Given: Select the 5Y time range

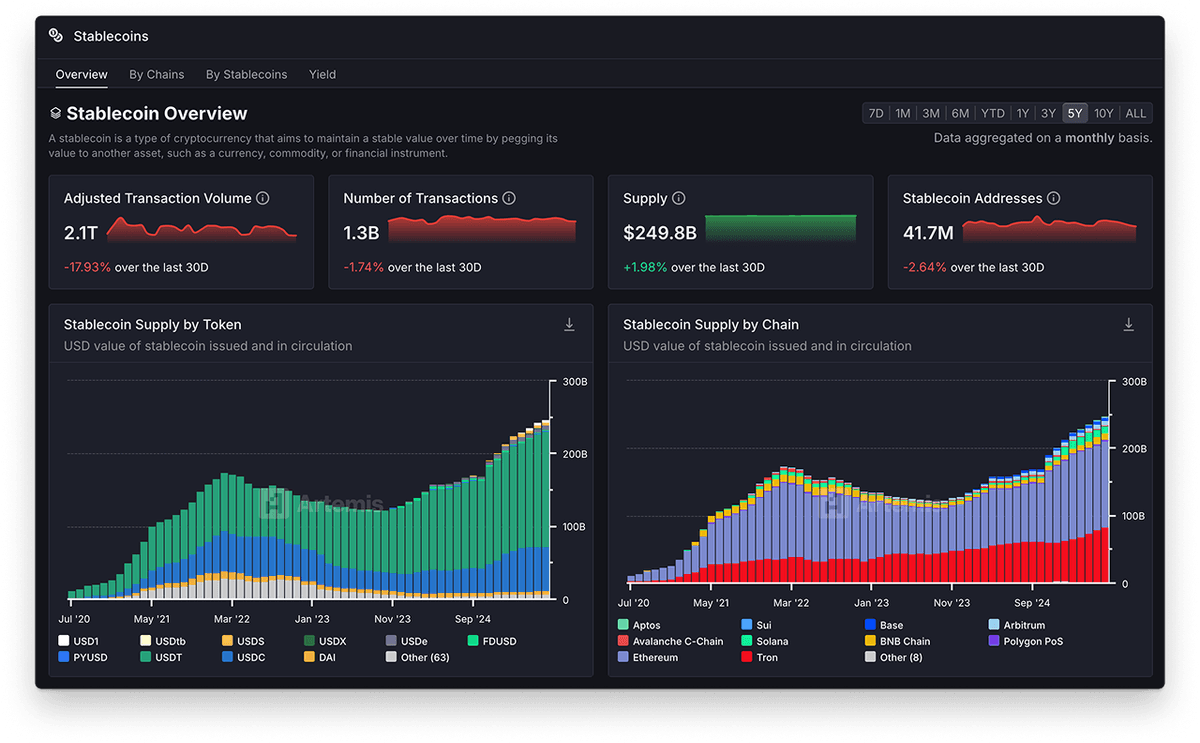Looking at the screenshot, I should click(1075, 113).
